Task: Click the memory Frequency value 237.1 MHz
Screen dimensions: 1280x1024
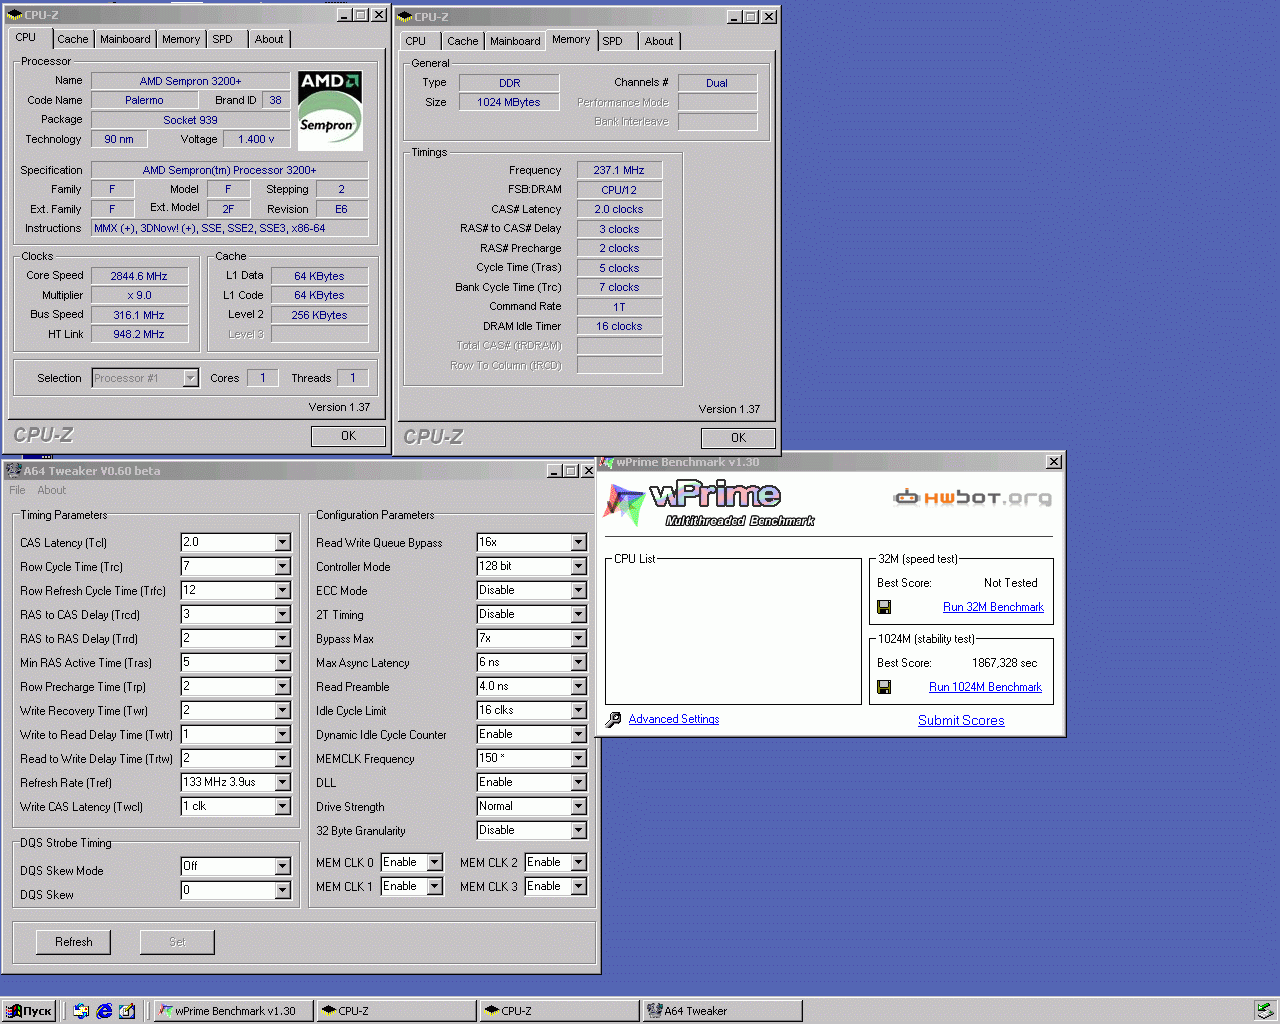Action: coord(619,170)
